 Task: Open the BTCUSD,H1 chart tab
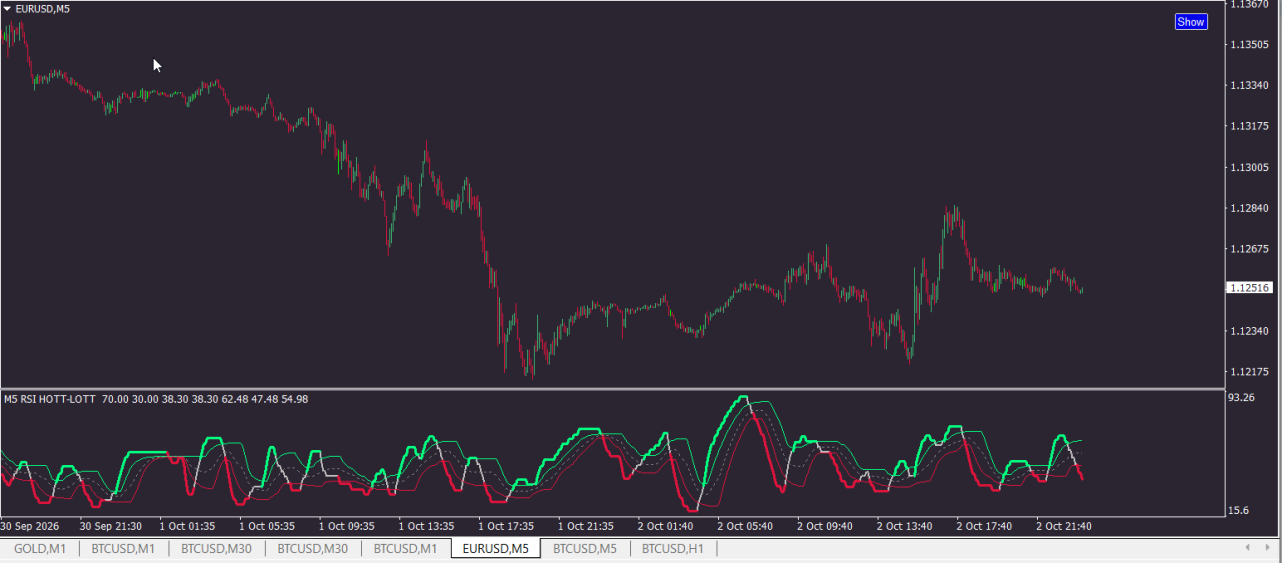tap(673, 548)
